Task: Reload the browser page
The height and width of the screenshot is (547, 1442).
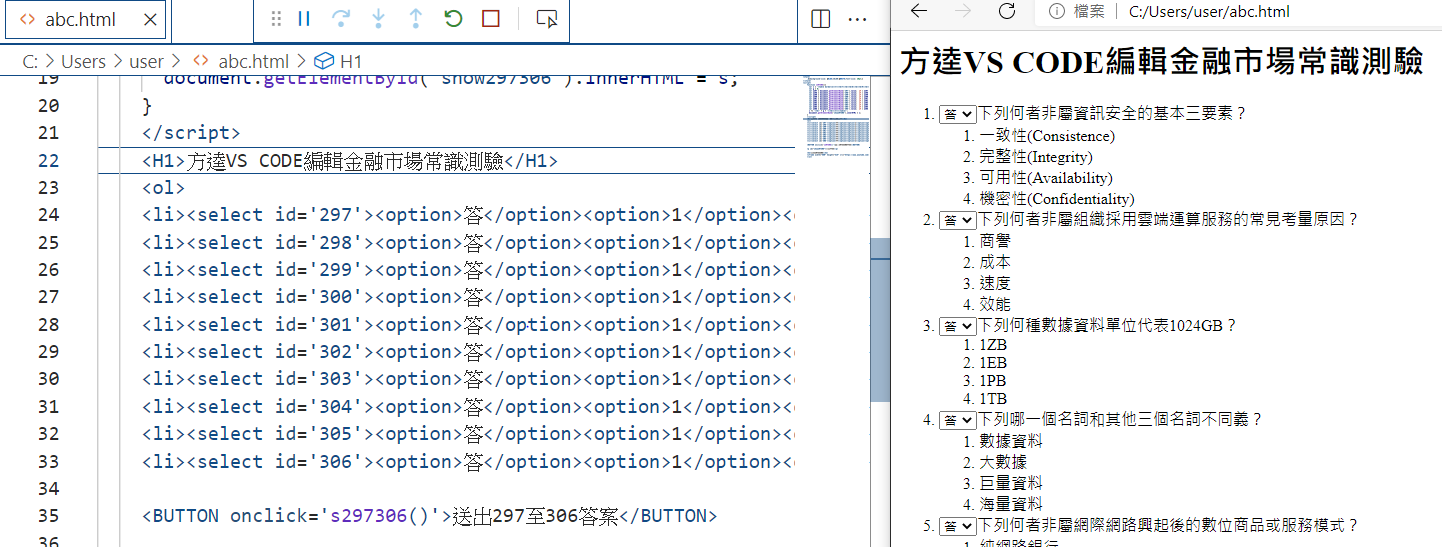Action: 1007,11
